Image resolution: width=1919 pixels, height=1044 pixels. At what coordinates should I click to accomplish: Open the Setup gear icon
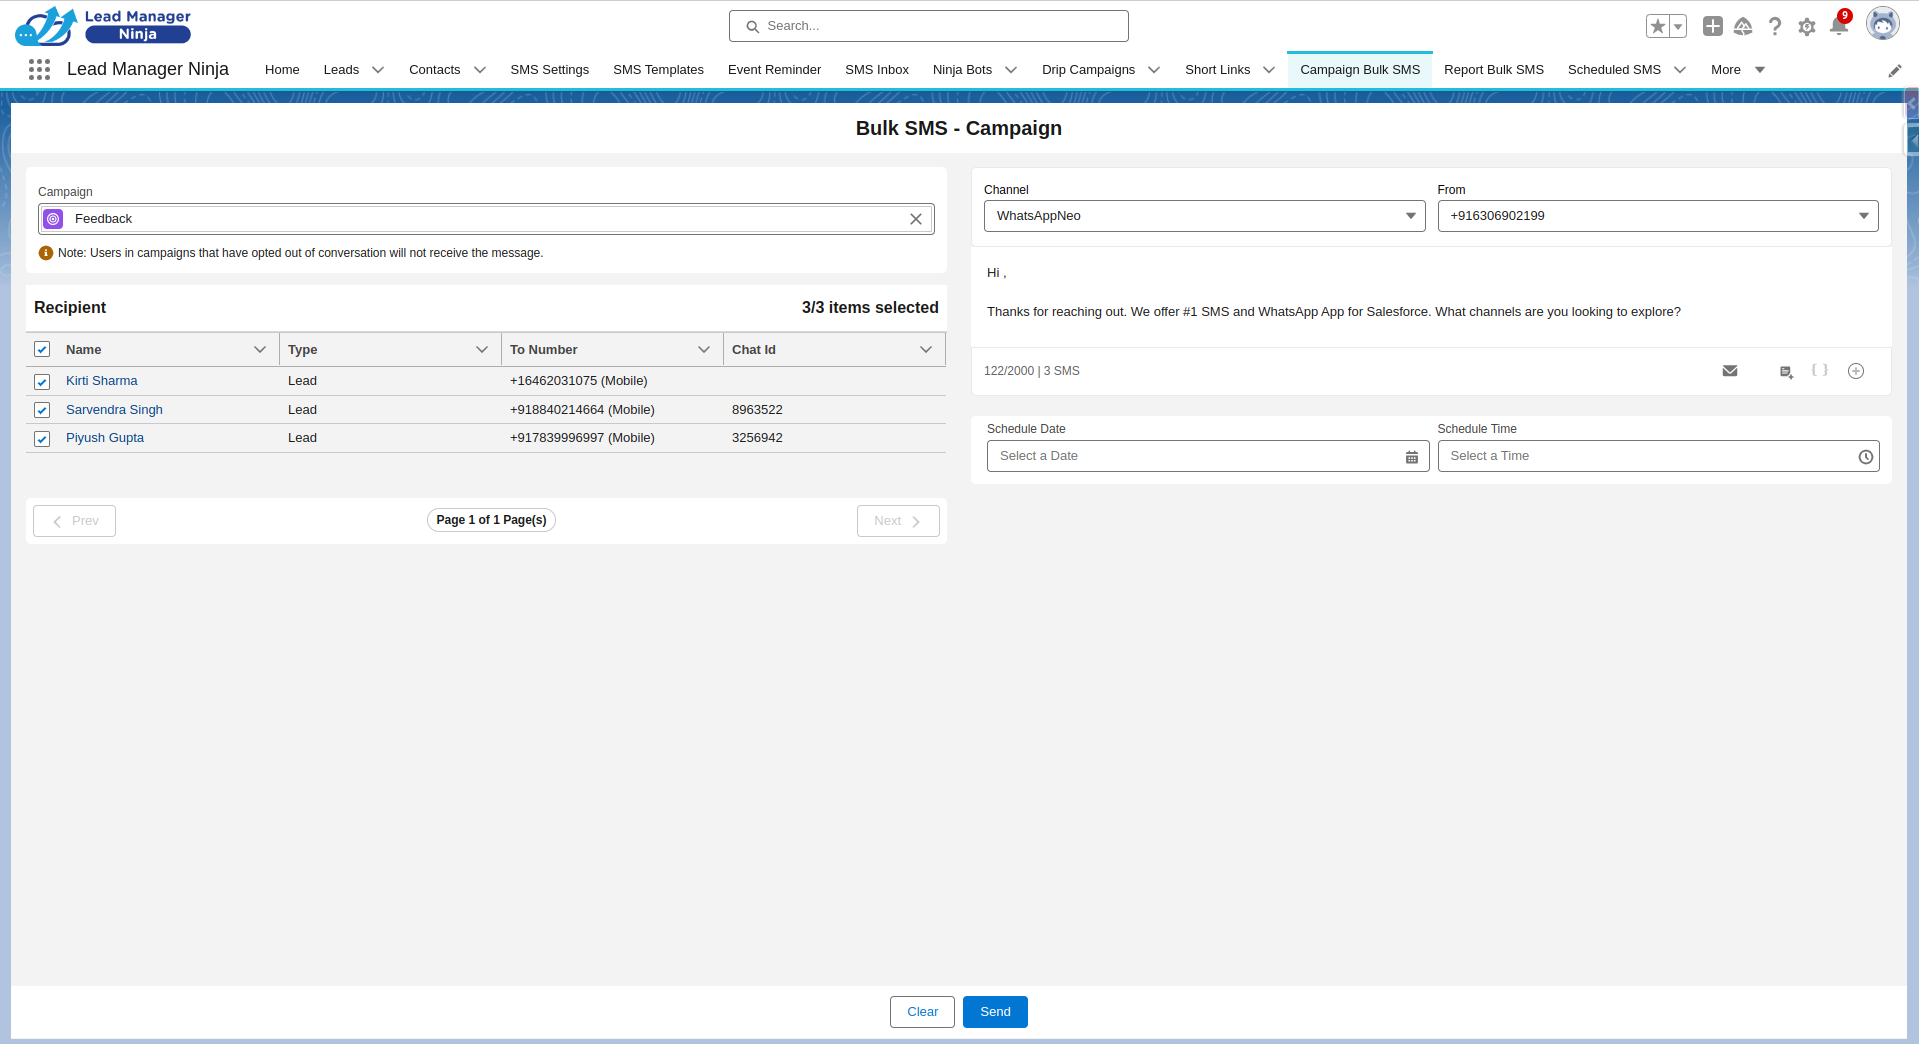tap(1807, 27)
